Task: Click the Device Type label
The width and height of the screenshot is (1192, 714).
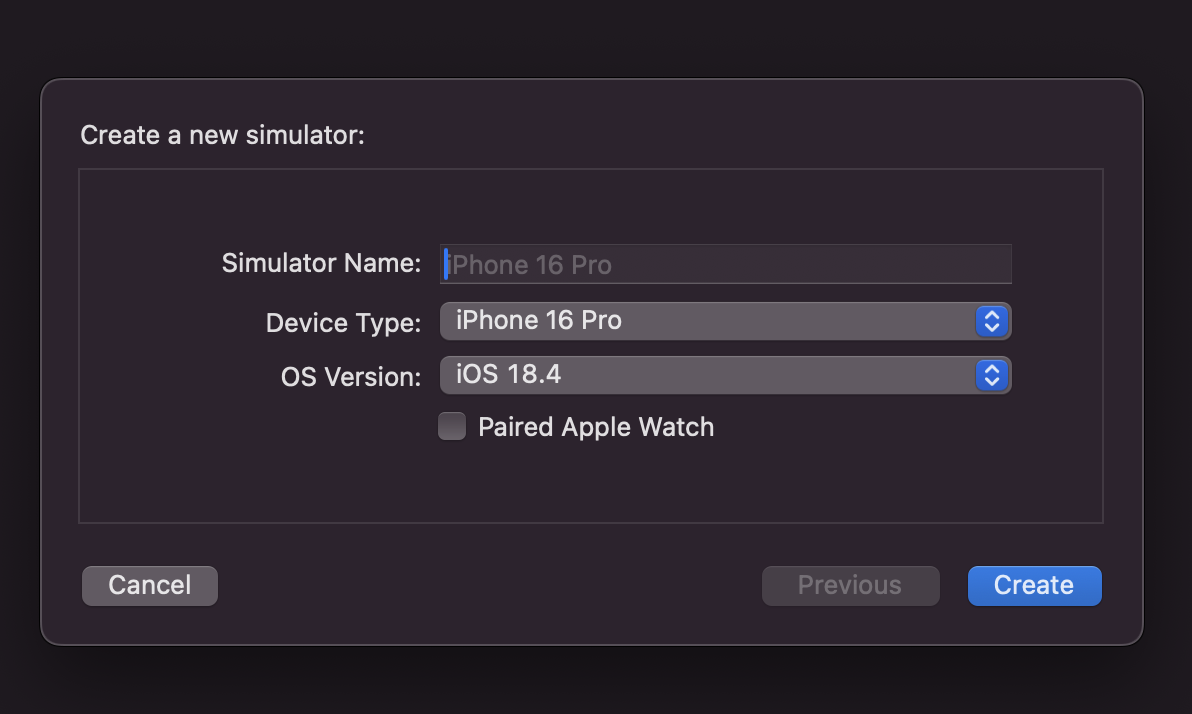Action: [343, 323]
